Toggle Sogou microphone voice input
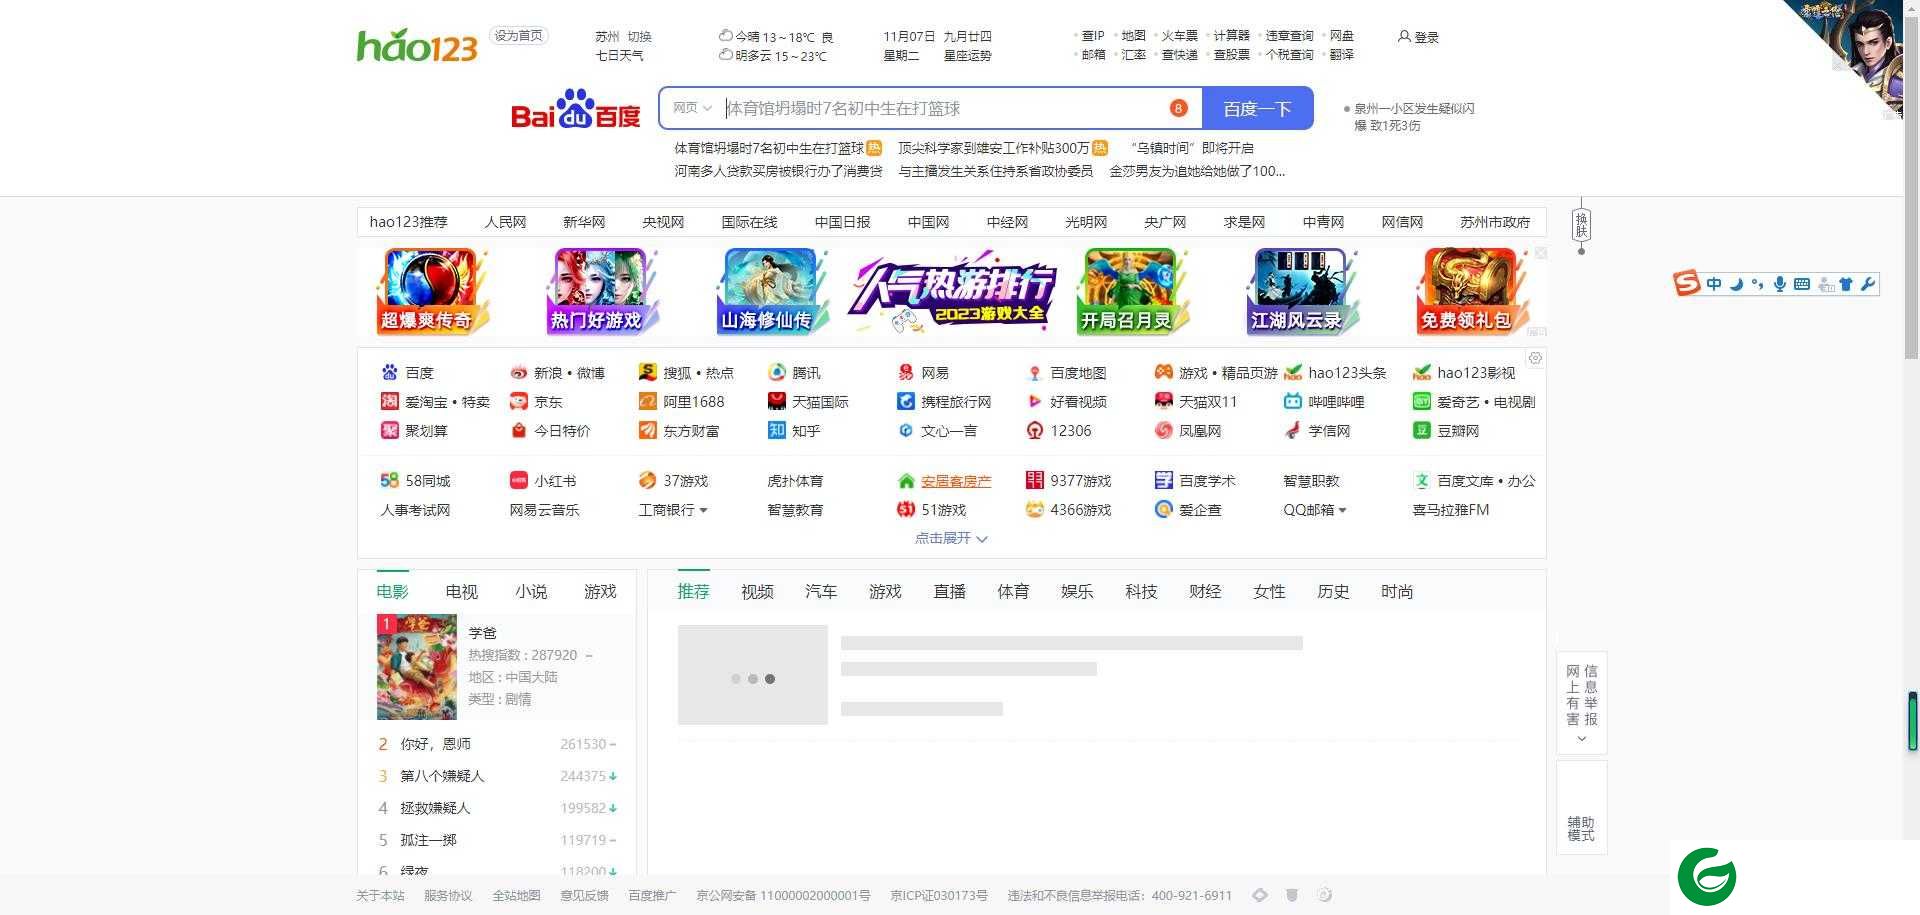The image size is (1920, 915). click(x=1779, y=284)
